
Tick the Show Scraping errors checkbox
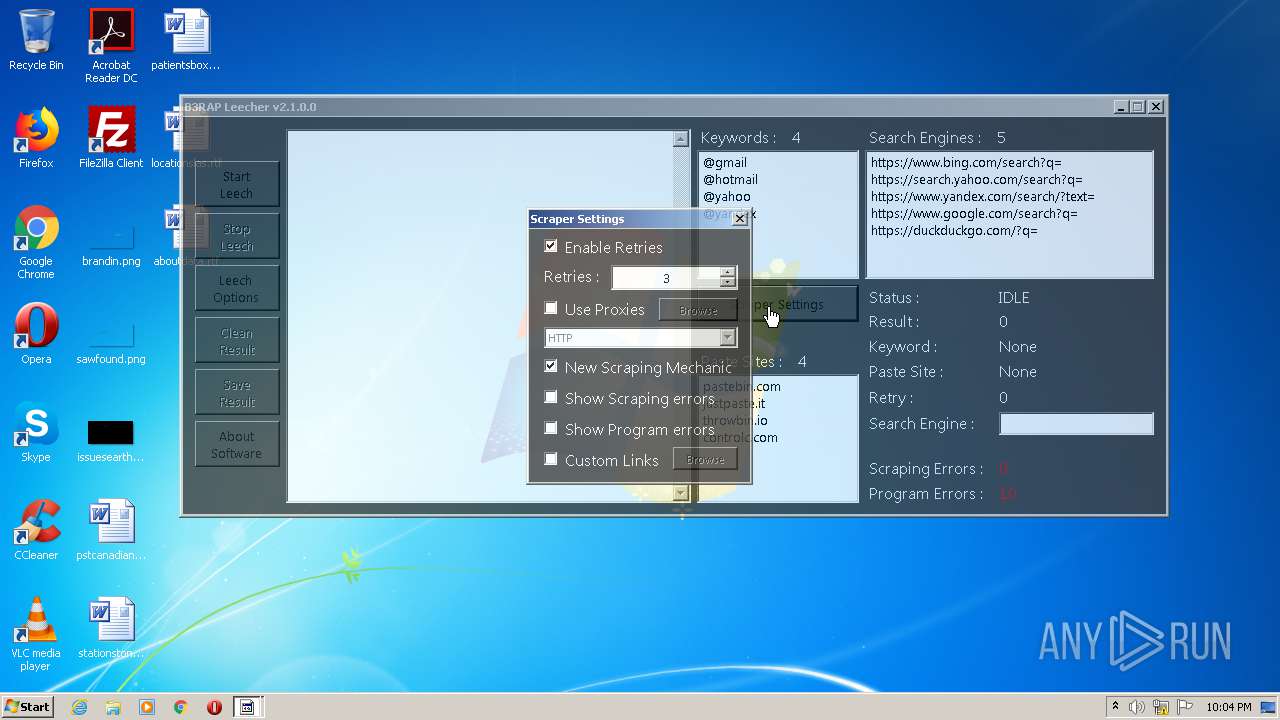[550, 397]
